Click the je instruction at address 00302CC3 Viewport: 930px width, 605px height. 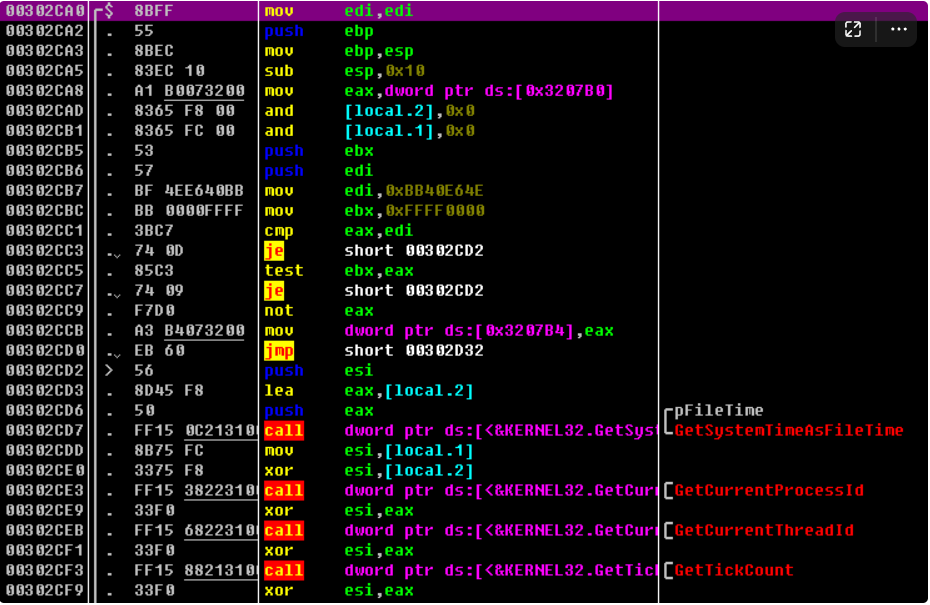click(x=274, y=251)
